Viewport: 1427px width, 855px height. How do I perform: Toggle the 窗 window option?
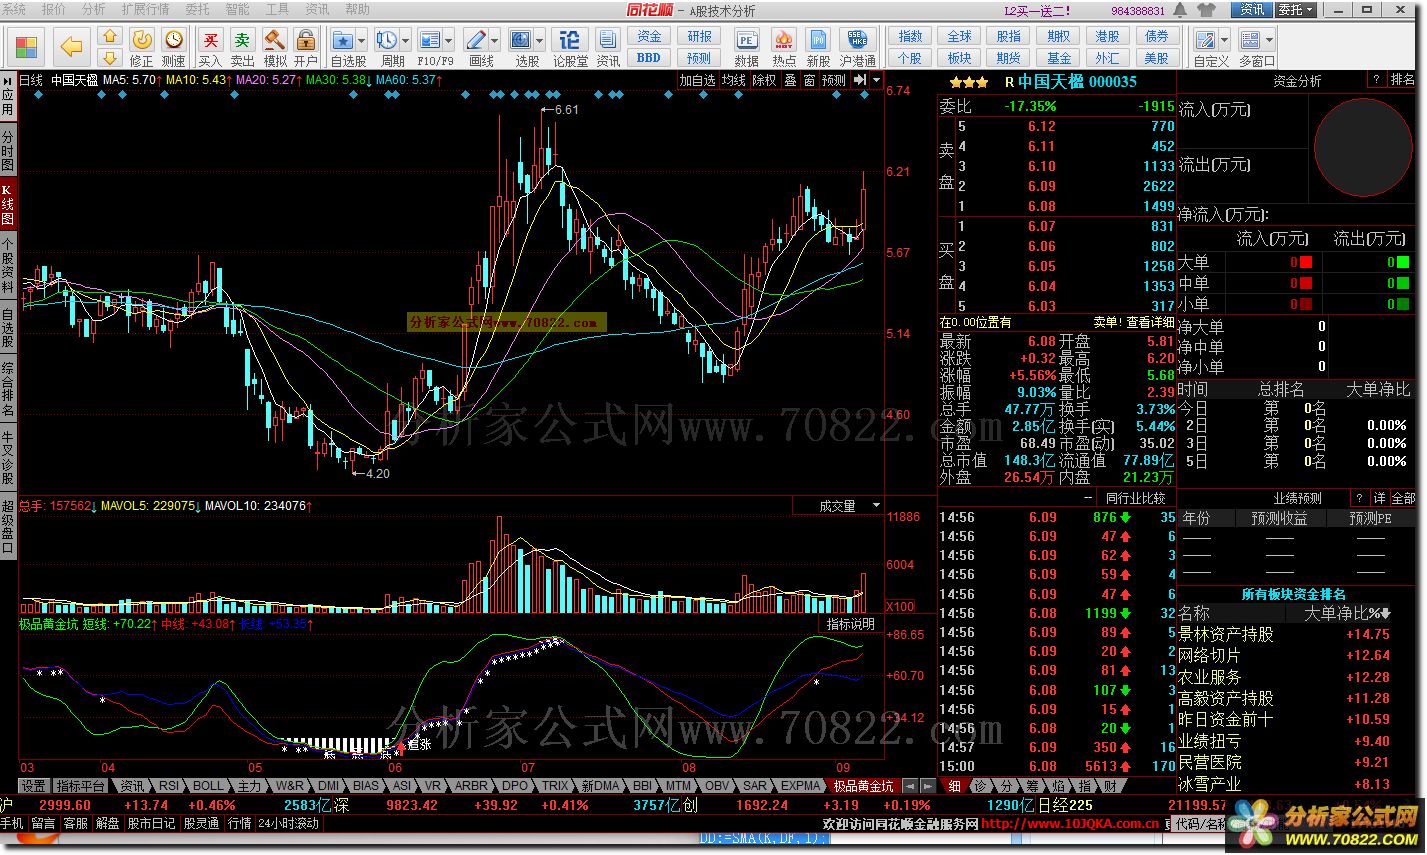809,80
